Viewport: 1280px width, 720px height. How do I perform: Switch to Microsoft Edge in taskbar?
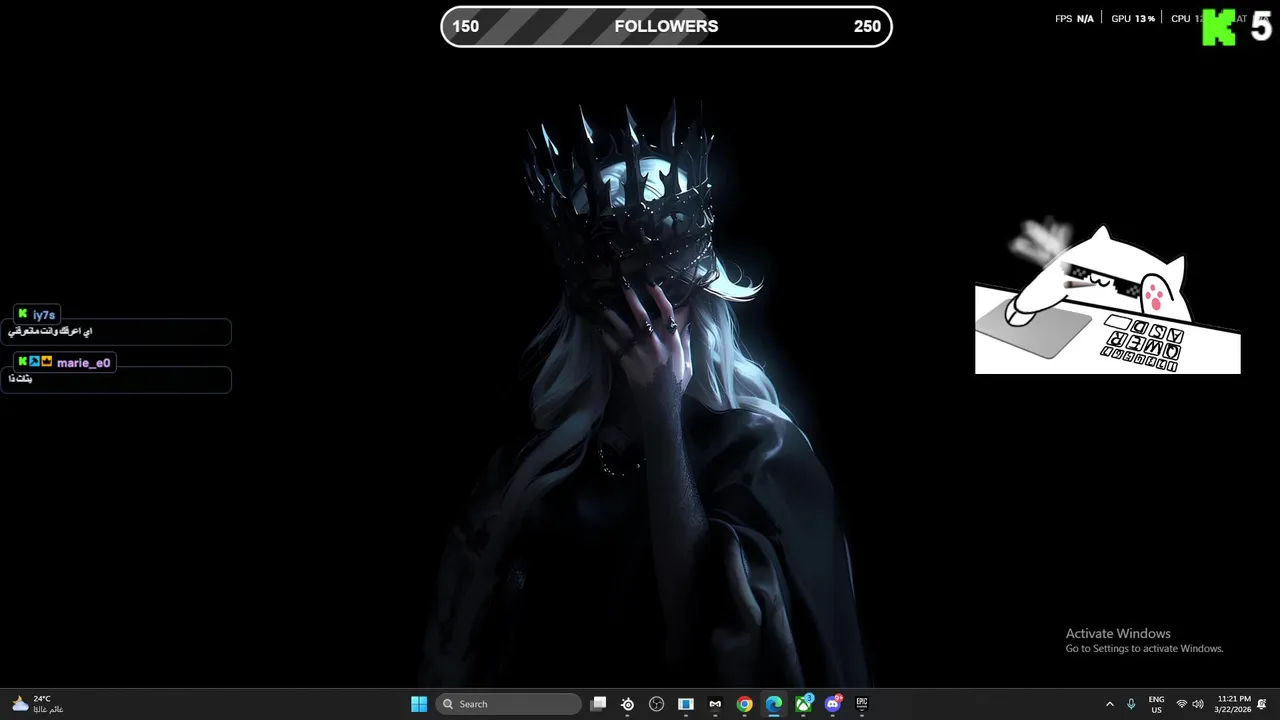pyautogui.click(x=773, y=704)
